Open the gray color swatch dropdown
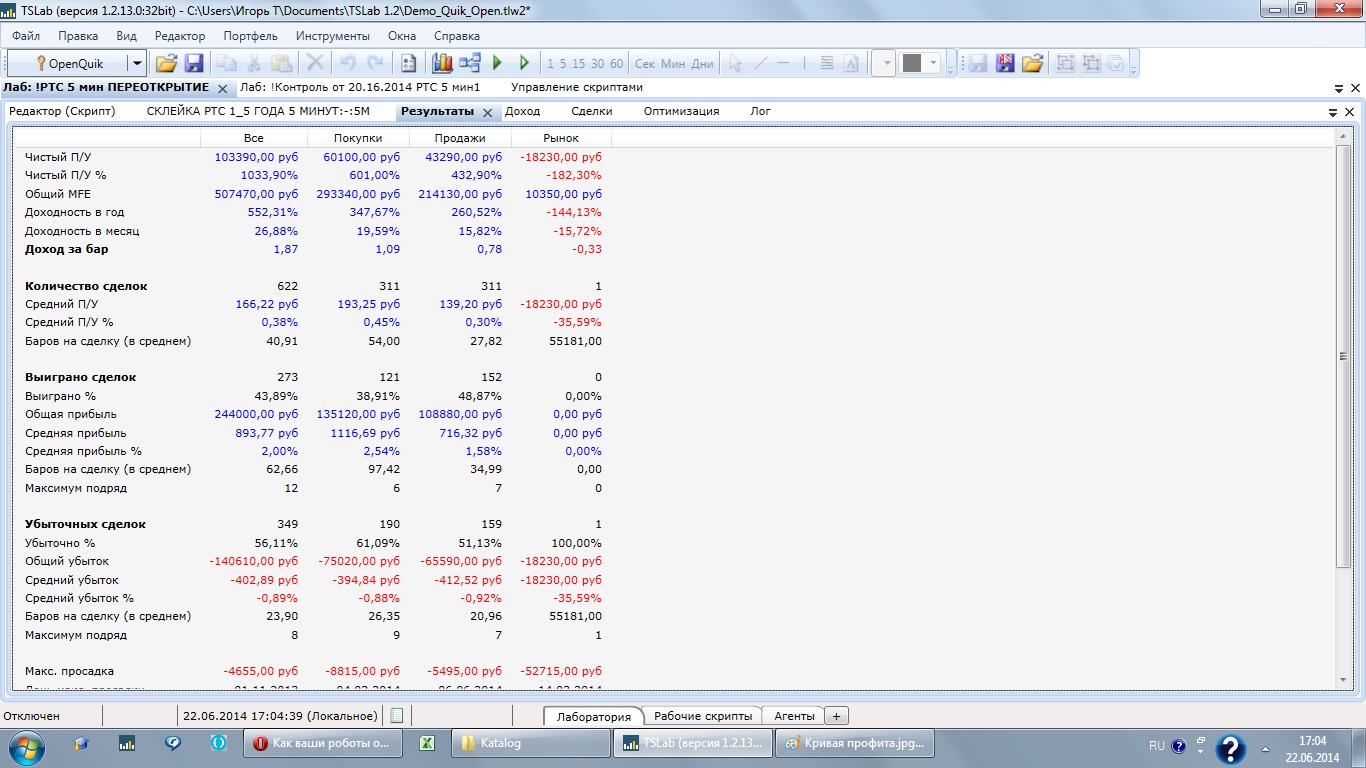The image size is (1366, 768). coord(934,63)
